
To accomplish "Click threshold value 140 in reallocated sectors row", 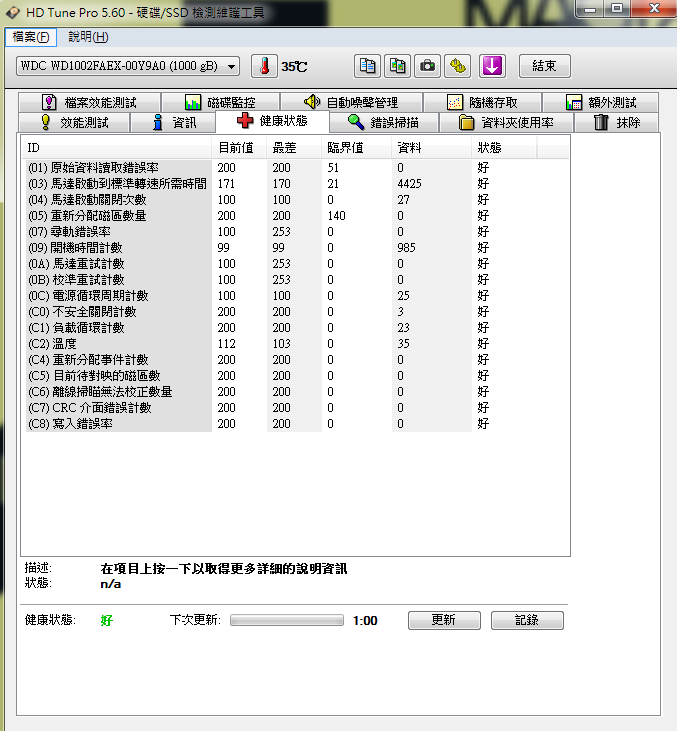I will click(336, 216).
